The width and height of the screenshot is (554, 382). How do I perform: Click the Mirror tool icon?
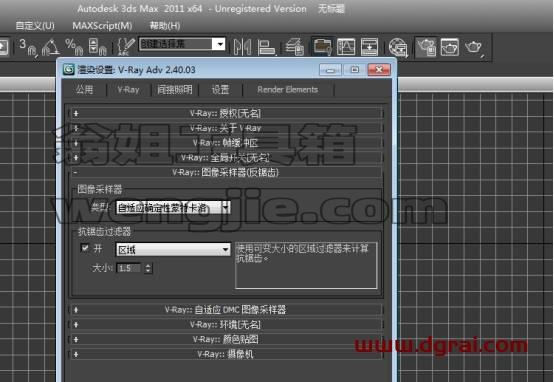pyautogui.click(x=243, y=47)
